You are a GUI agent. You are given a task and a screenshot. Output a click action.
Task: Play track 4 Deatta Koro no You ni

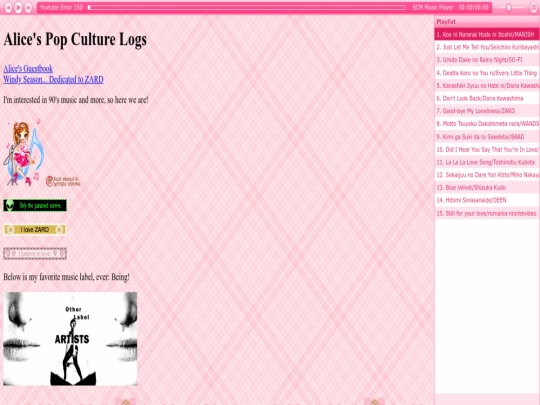487,73
